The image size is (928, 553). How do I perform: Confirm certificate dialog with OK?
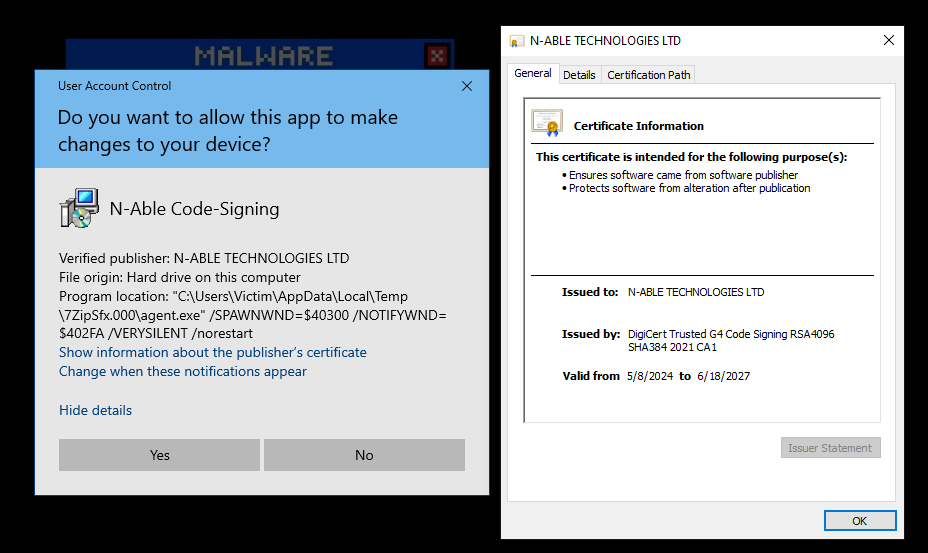[859, 521]
